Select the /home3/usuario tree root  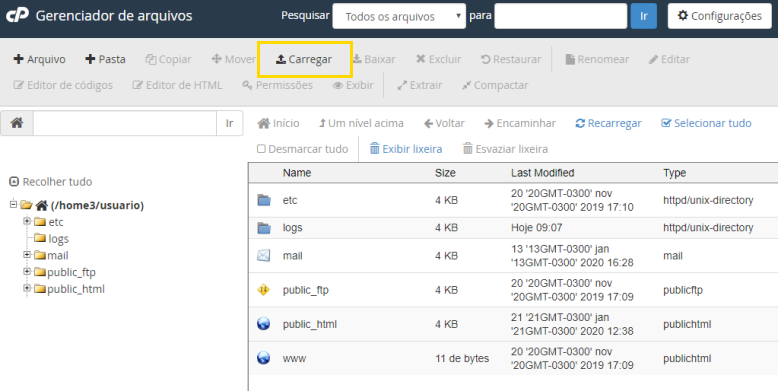pos(97,205)
